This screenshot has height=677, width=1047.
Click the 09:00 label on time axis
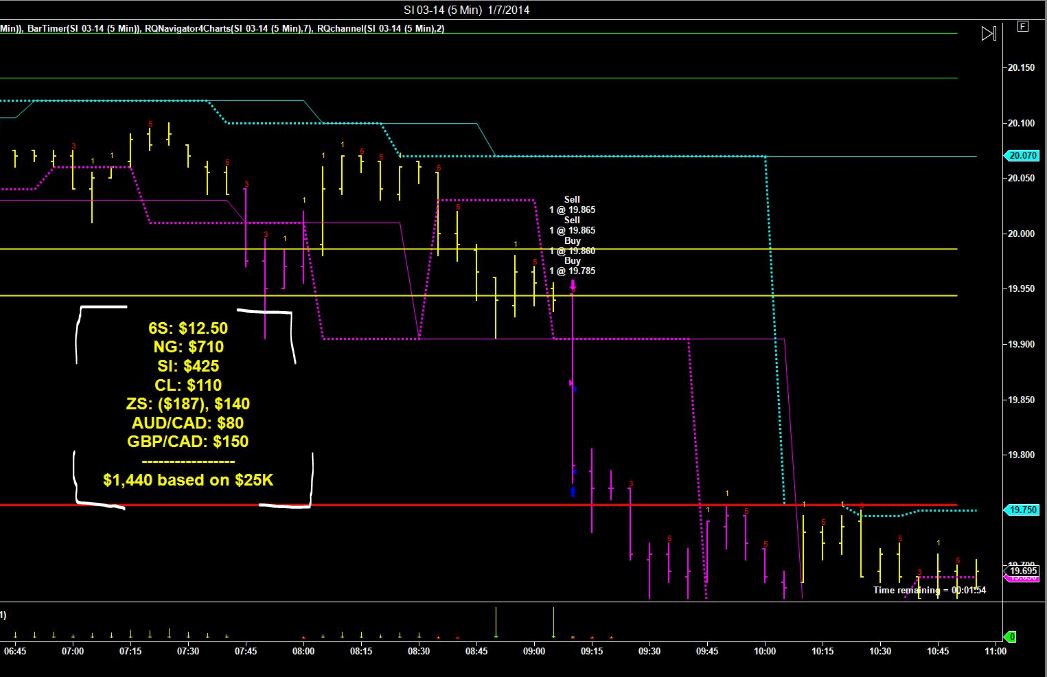click(534, 651)
